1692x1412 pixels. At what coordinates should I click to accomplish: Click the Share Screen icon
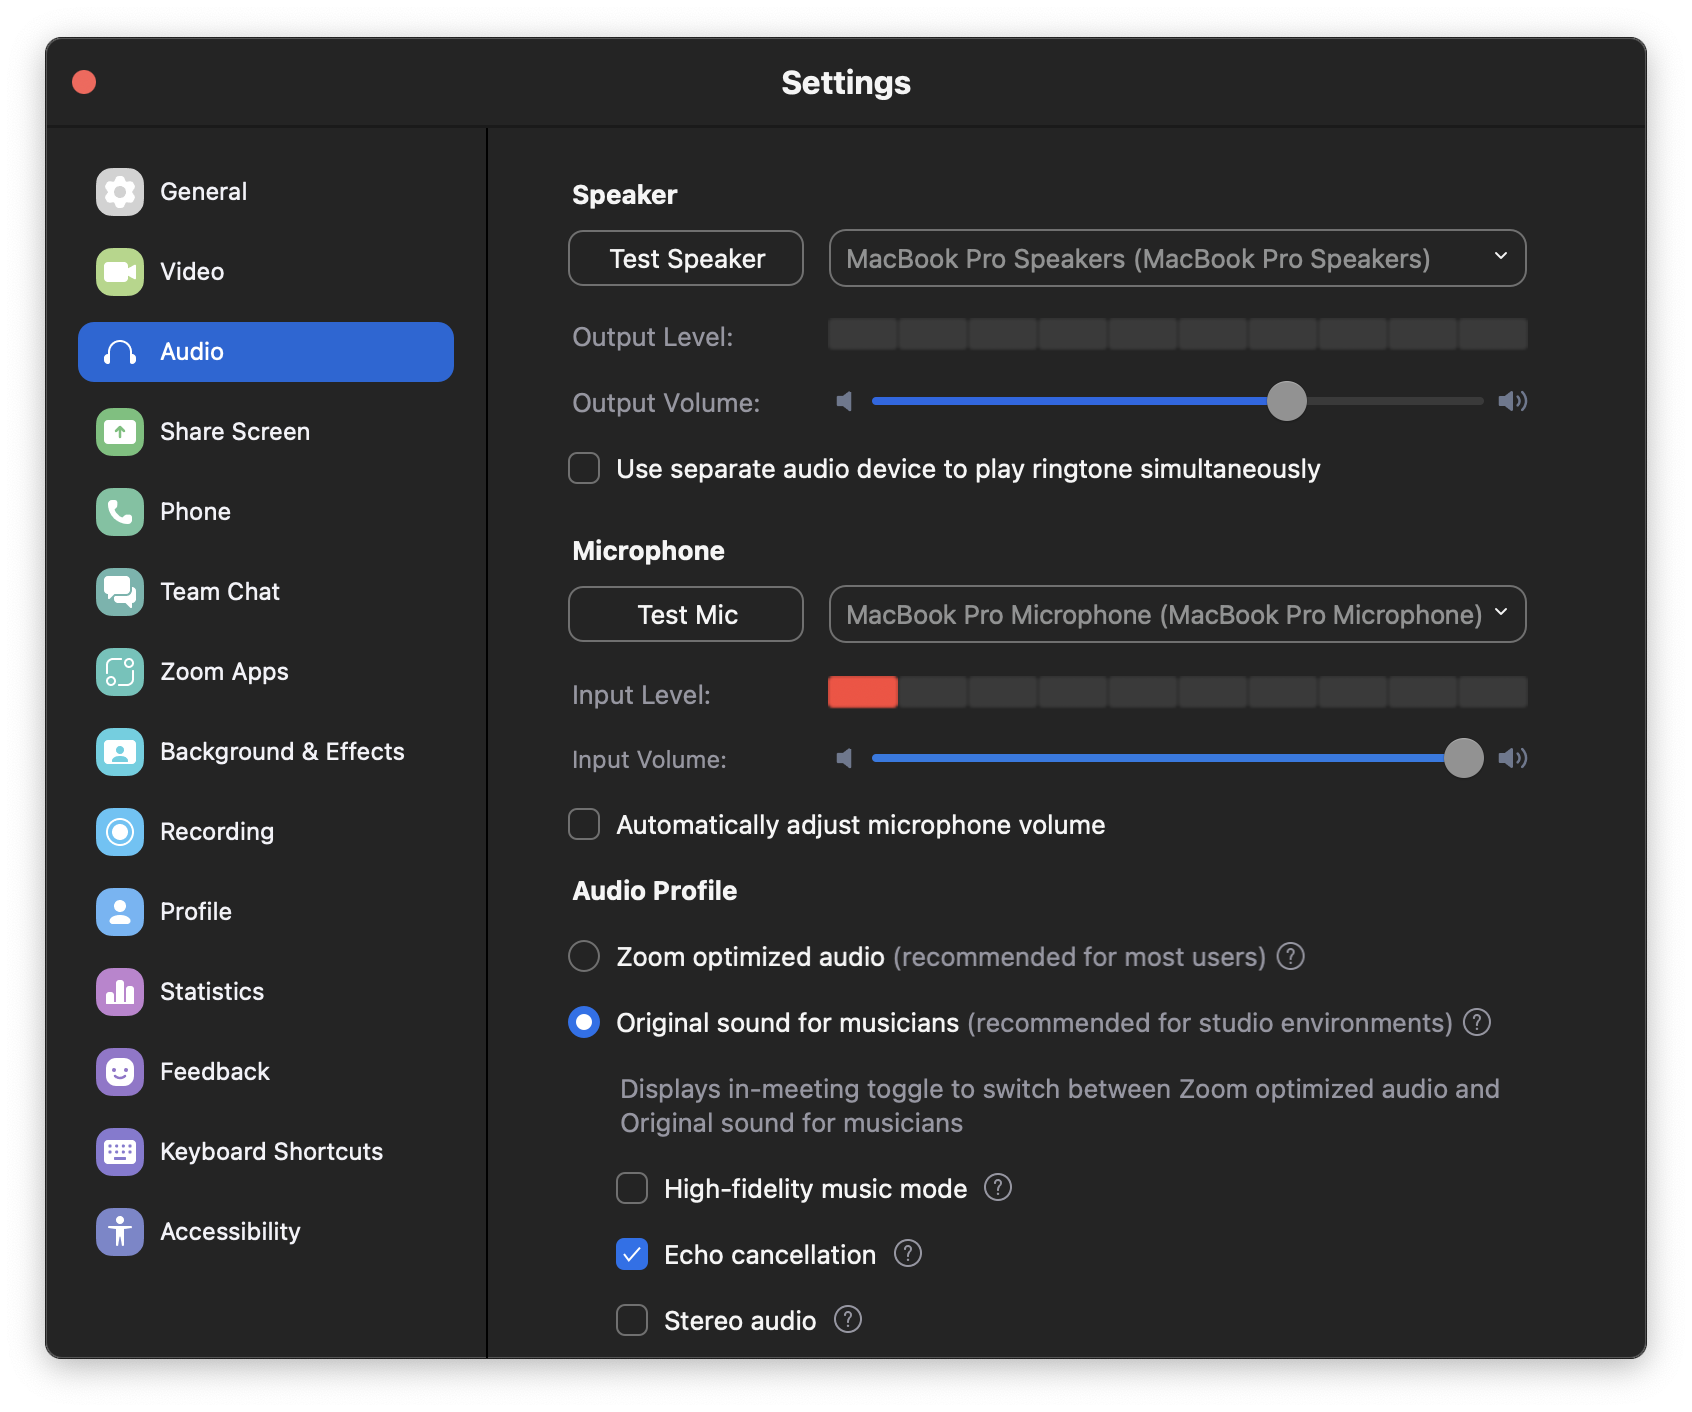pyautogui.click(x=120, y=432)
